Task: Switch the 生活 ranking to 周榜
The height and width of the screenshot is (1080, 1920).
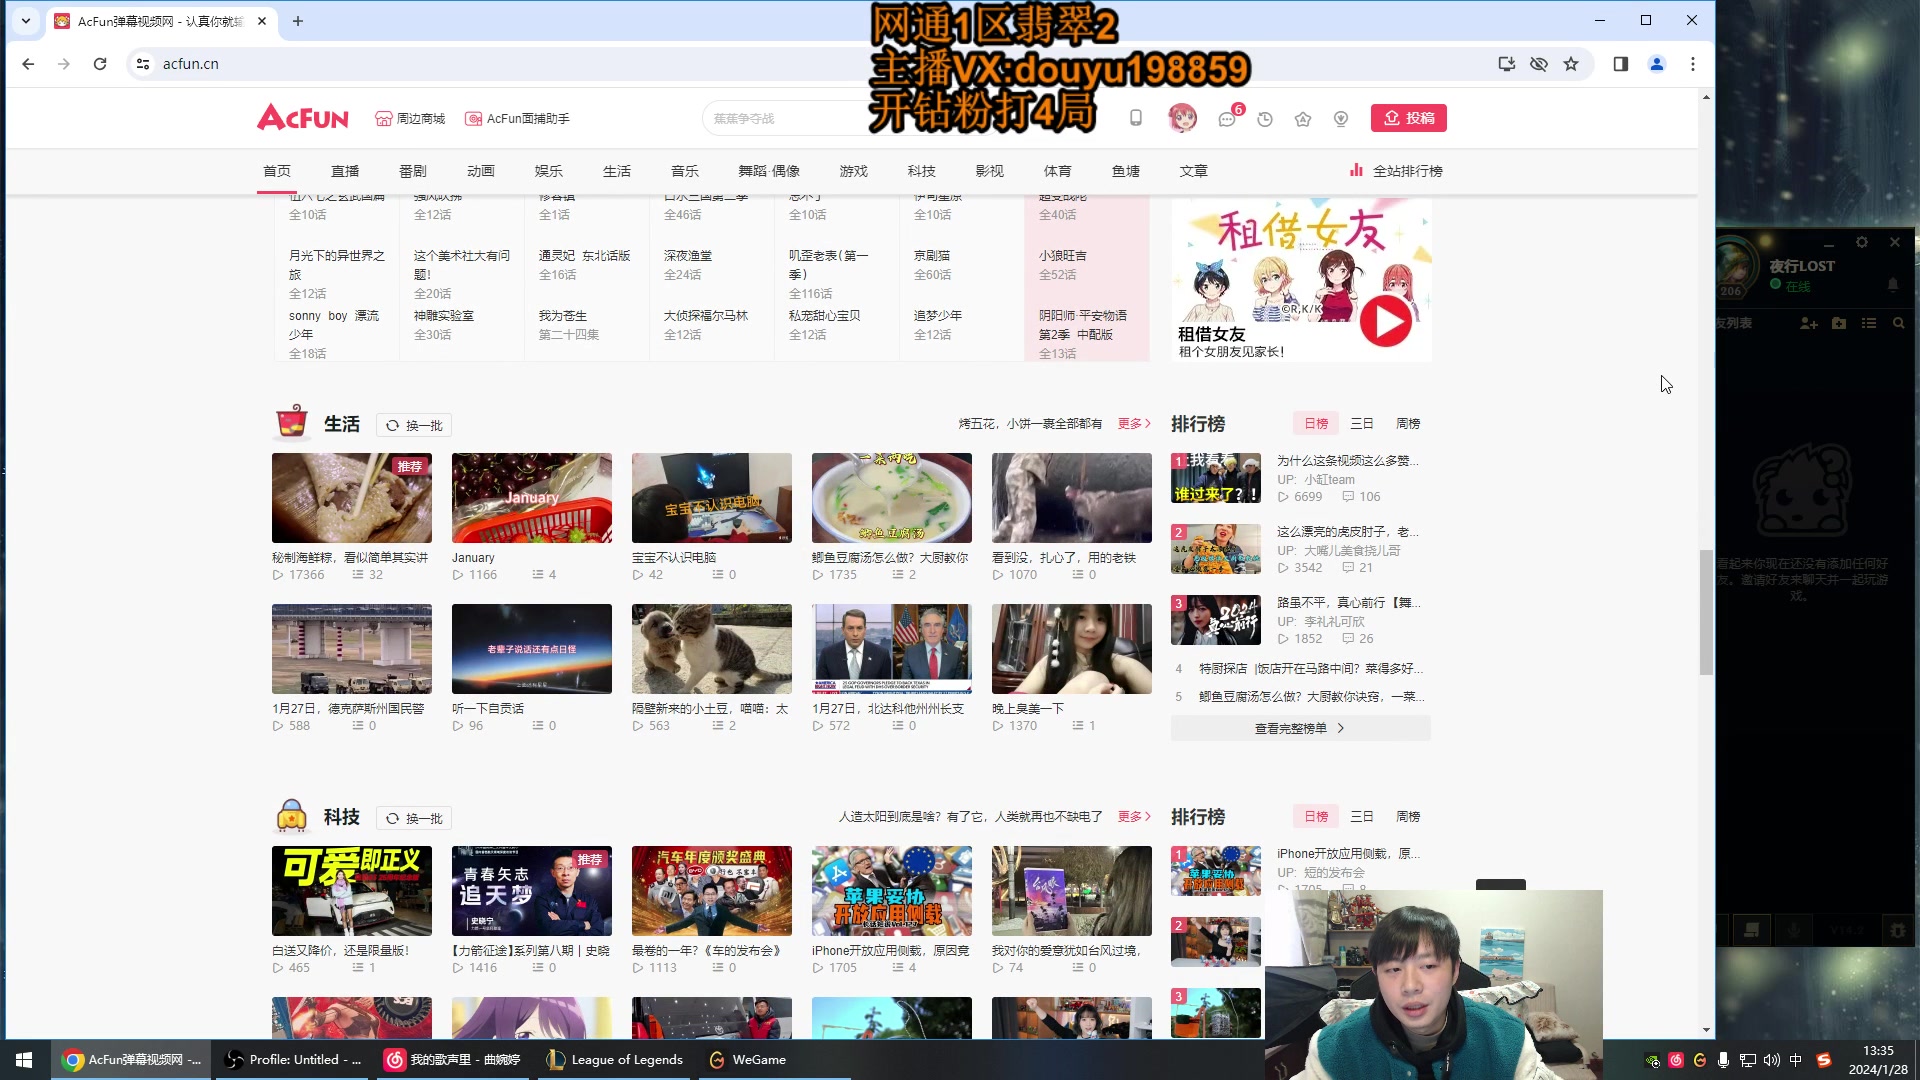Action: coord(1408,424)
